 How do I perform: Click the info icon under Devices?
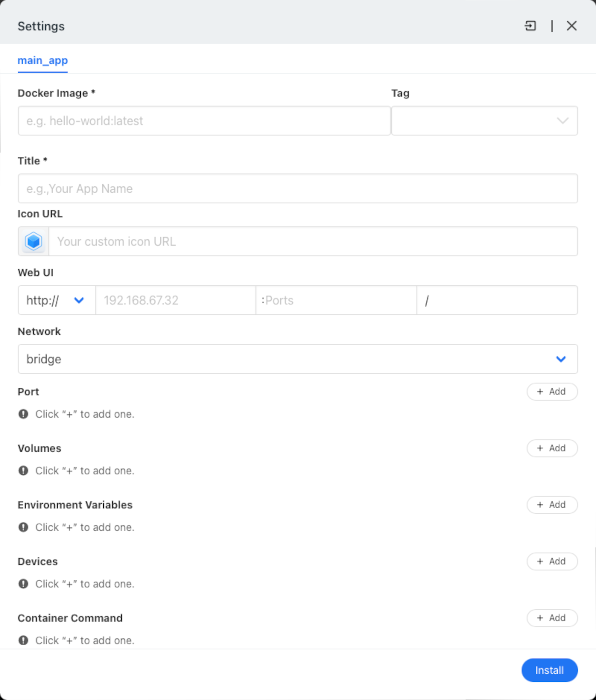click(x=23, y=584)
